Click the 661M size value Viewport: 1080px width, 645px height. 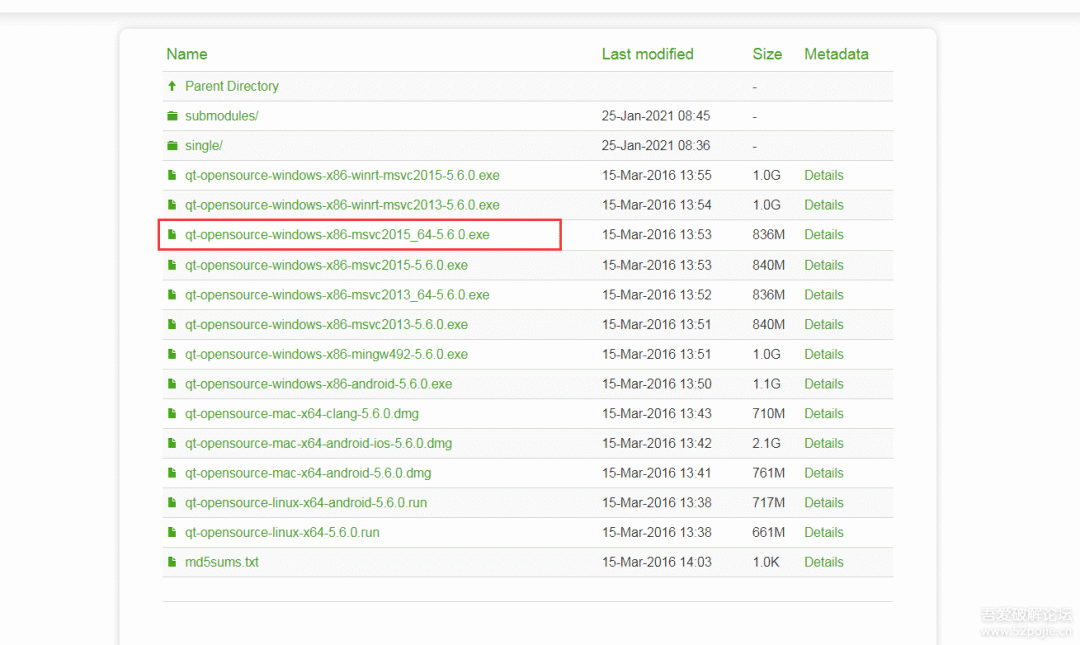coord(769,531)
